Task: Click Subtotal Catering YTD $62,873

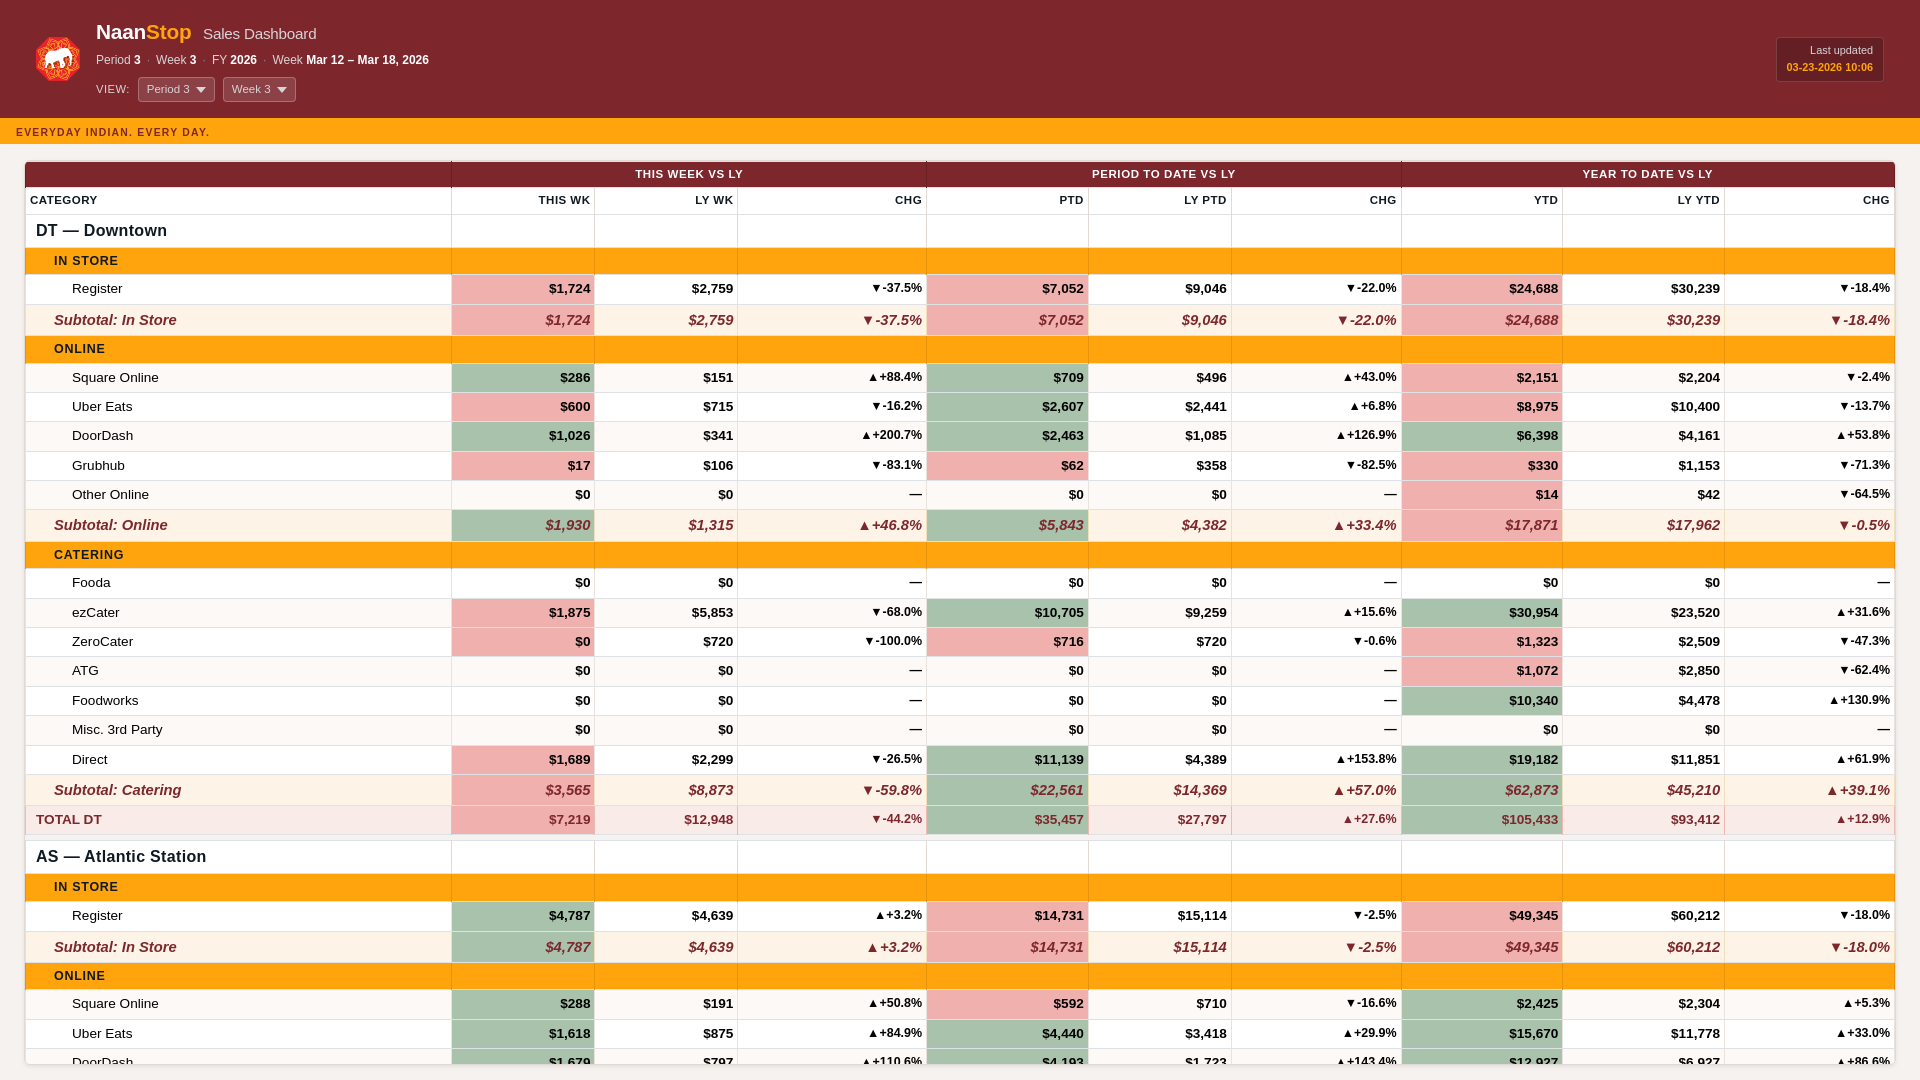Action: coord(1482,790)
